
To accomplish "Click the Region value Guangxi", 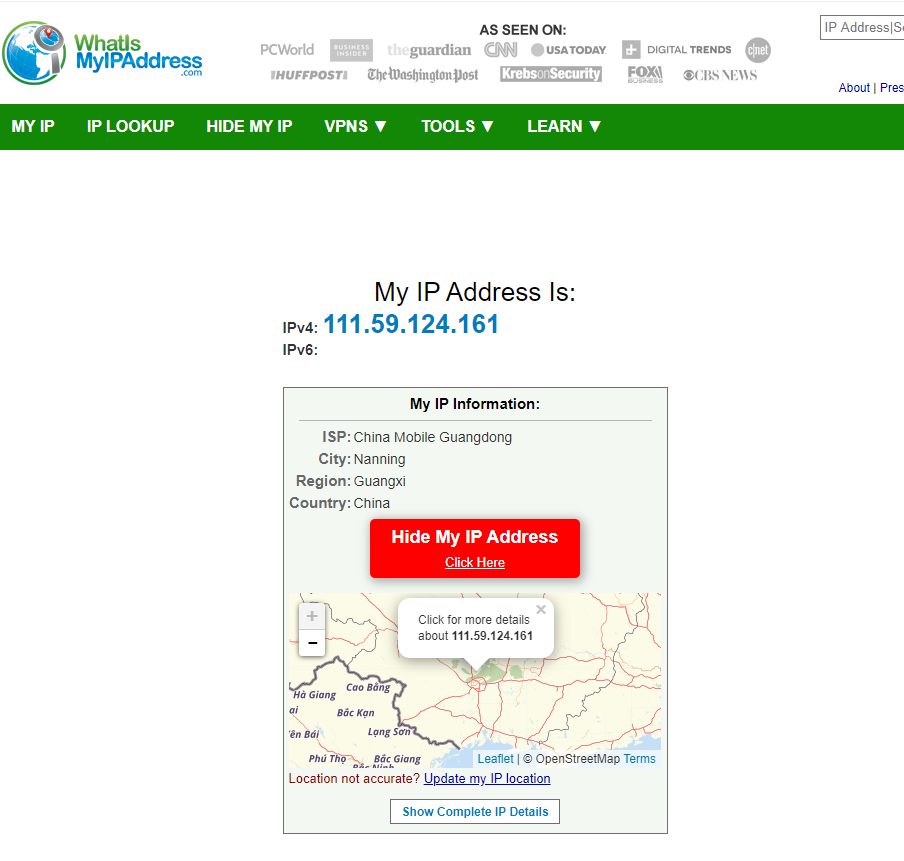I will coord(379,481).
